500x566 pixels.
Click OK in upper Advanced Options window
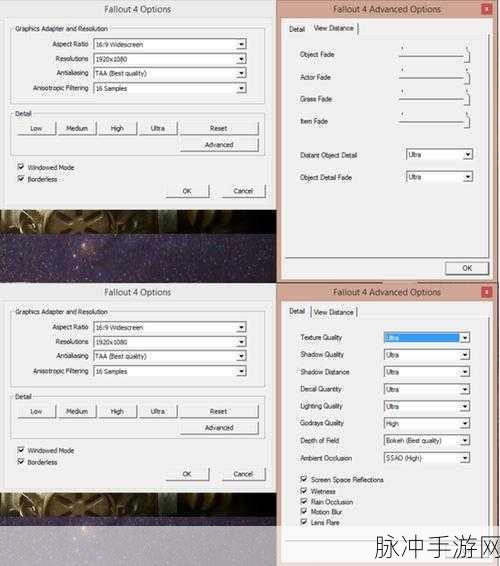[x=467, y=268]
